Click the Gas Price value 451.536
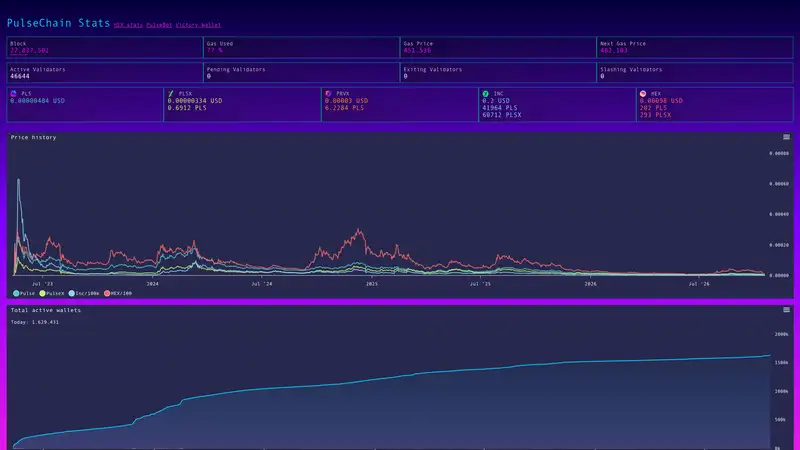Screen dimensions: 800x450 [x=417, y=51]
